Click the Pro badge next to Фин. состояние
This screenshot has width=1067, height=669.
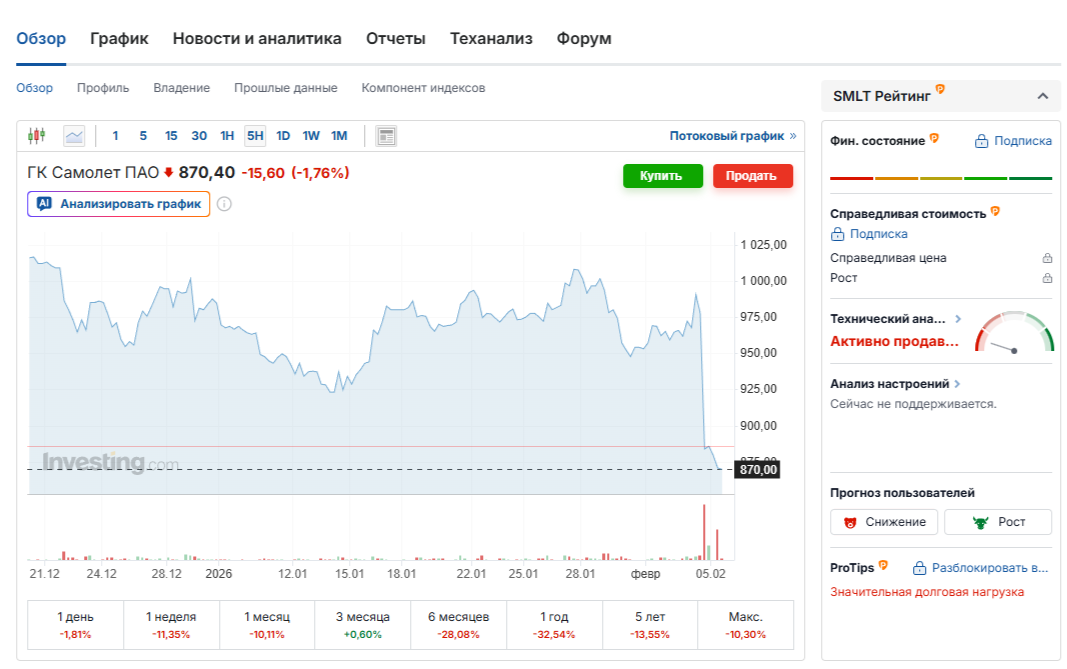click(x=934, y=138)
